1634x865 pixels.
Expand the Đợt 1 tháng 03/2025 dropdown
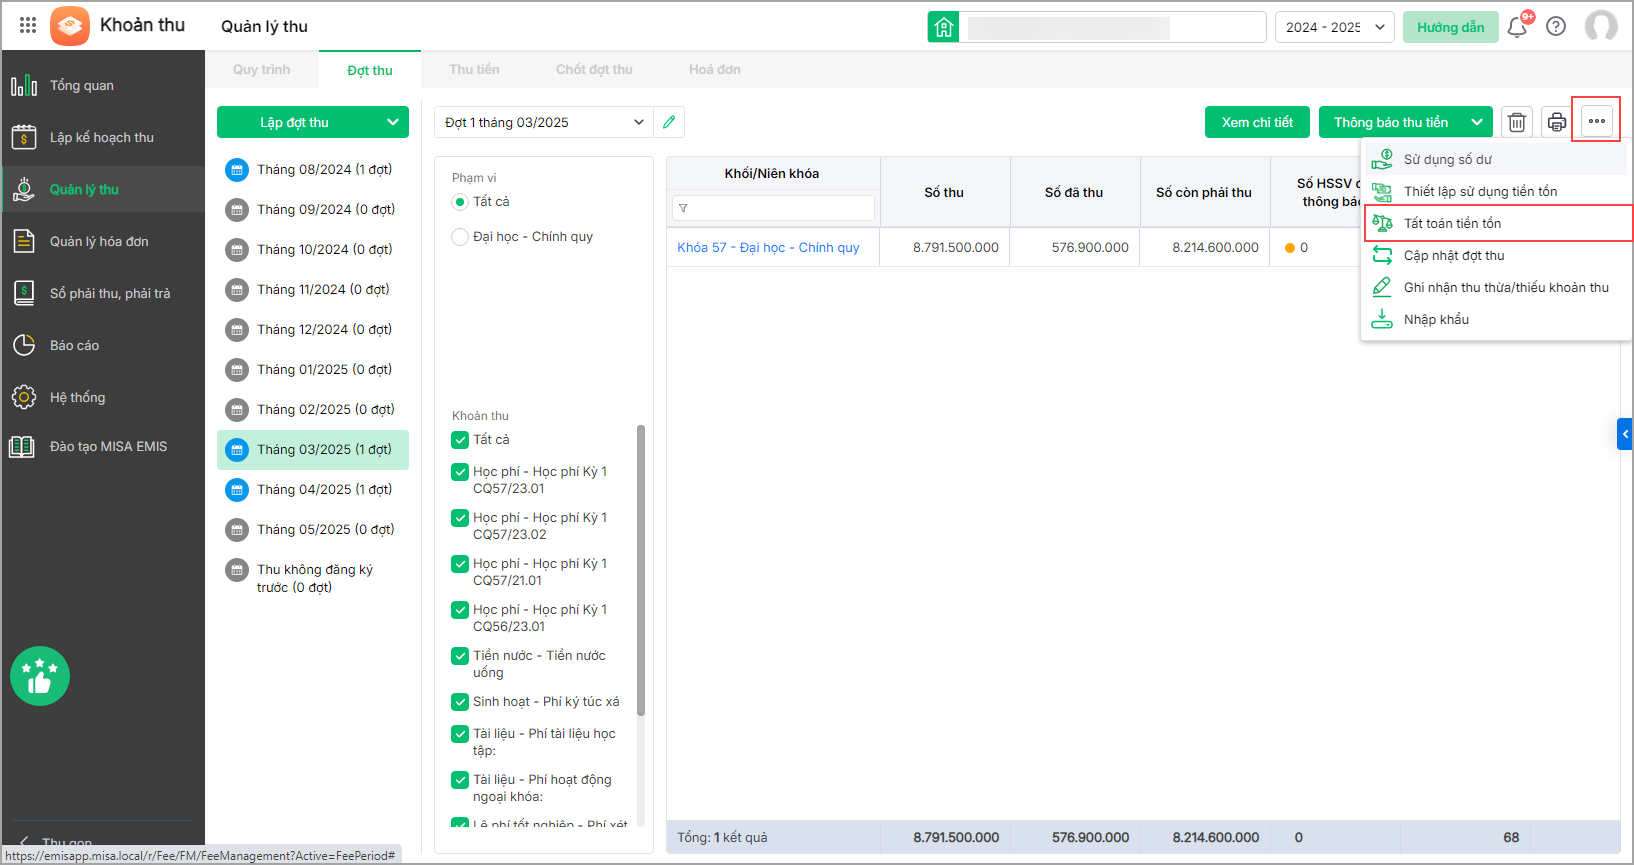click(638, 122)
